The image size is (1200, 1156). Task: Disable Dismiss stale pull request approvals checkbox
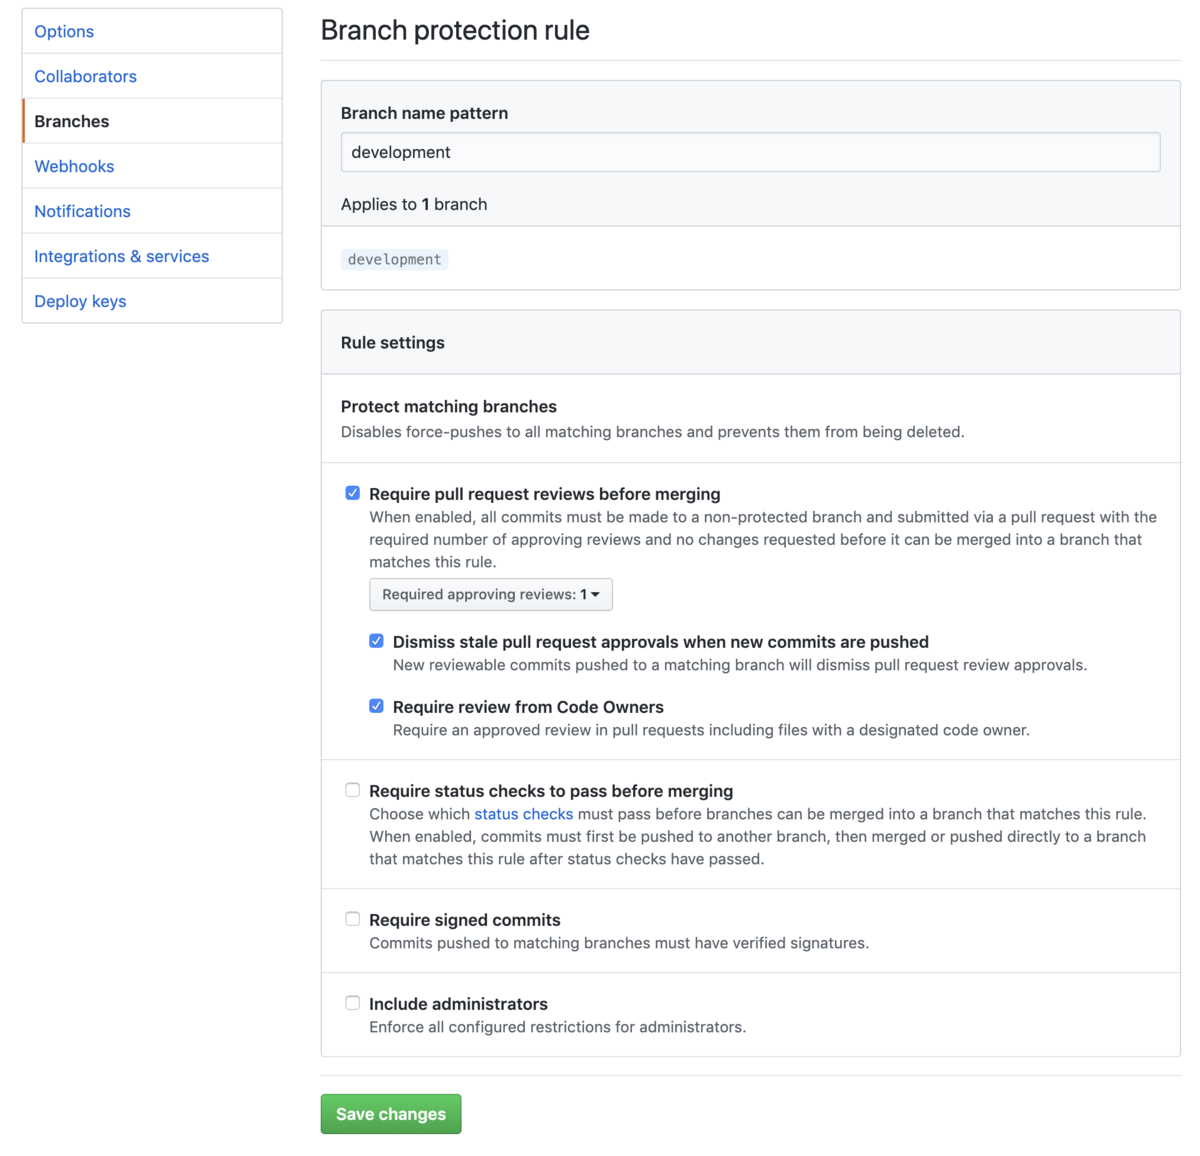(377, 641)
